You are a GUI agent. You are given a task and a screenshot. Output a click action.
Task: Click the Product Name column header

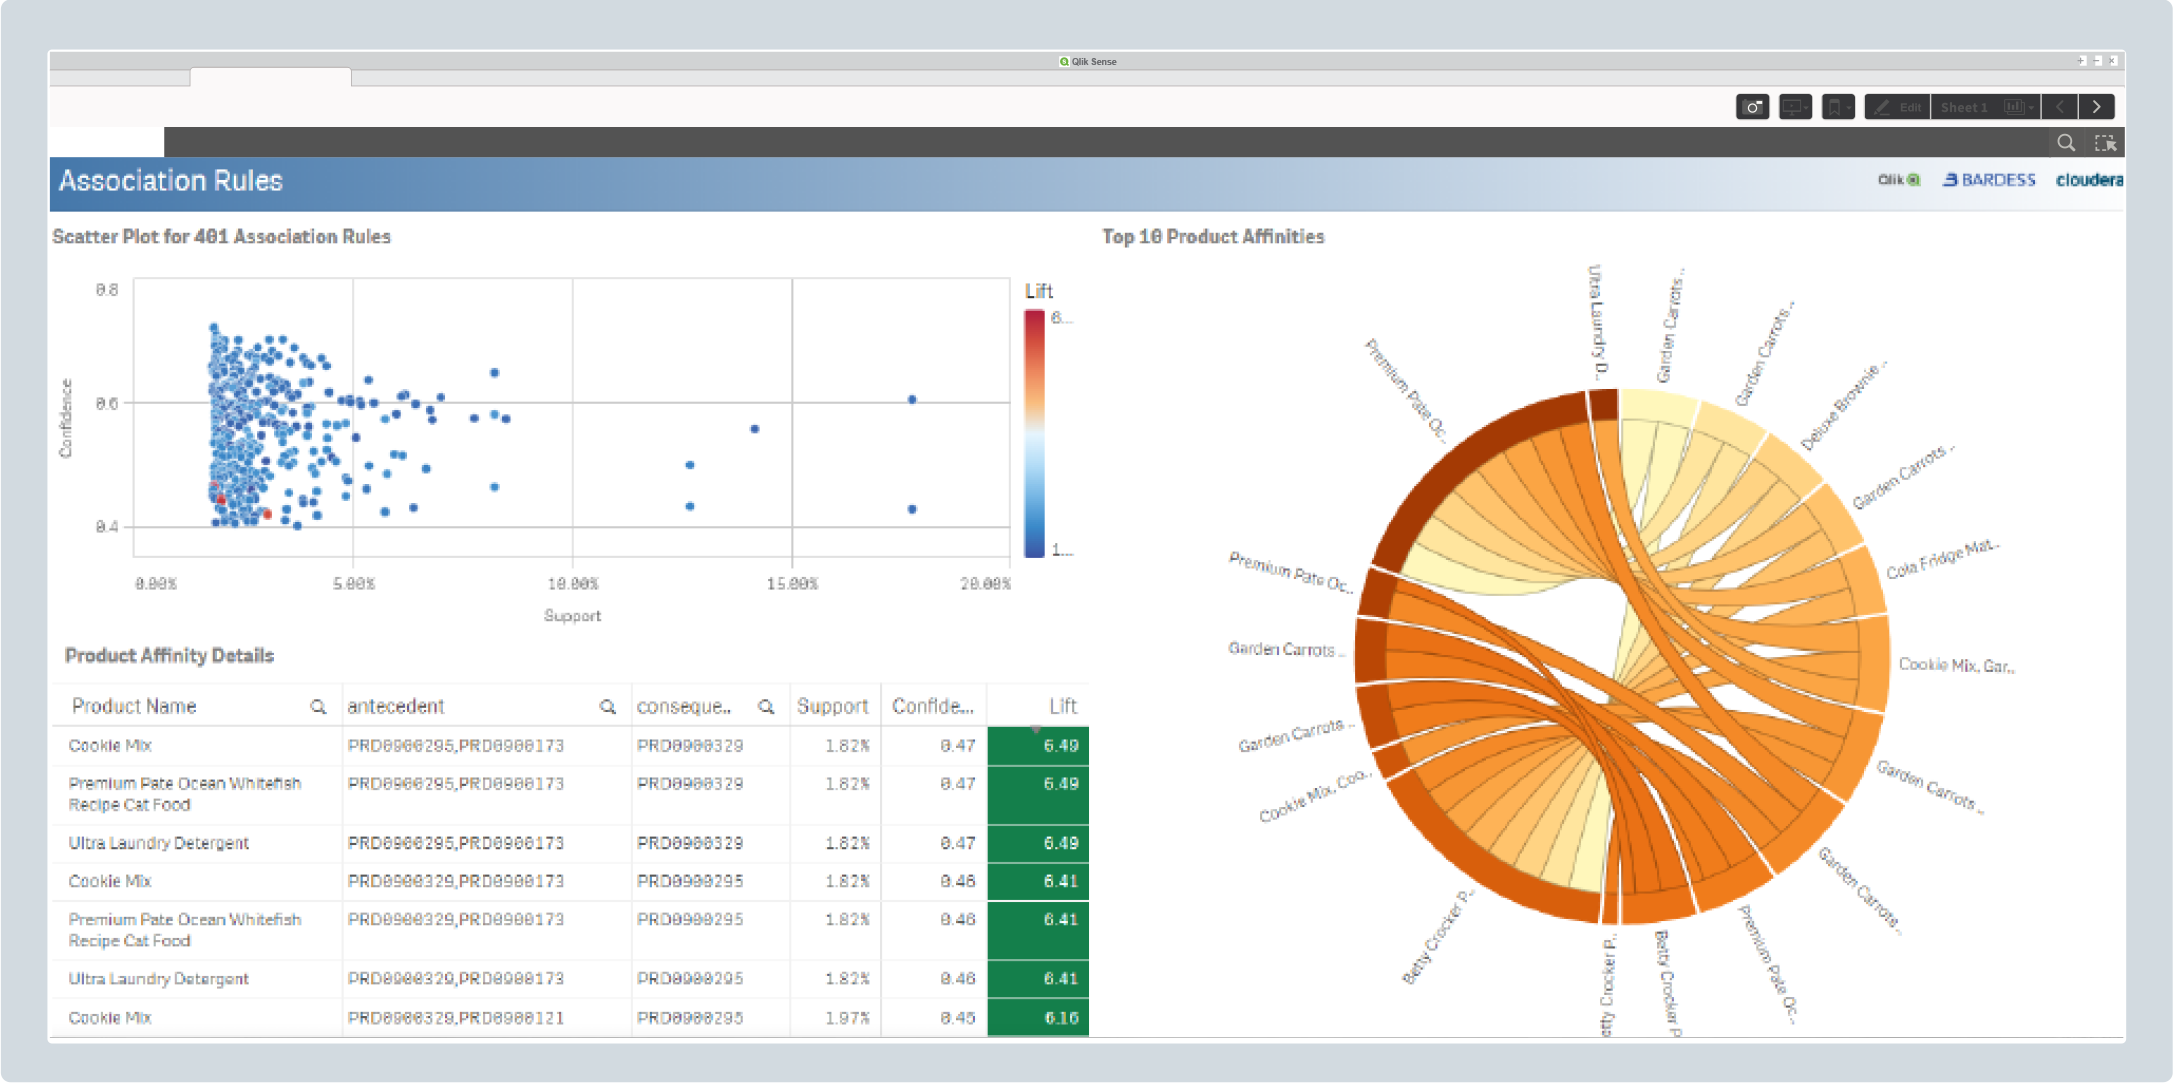134,706
